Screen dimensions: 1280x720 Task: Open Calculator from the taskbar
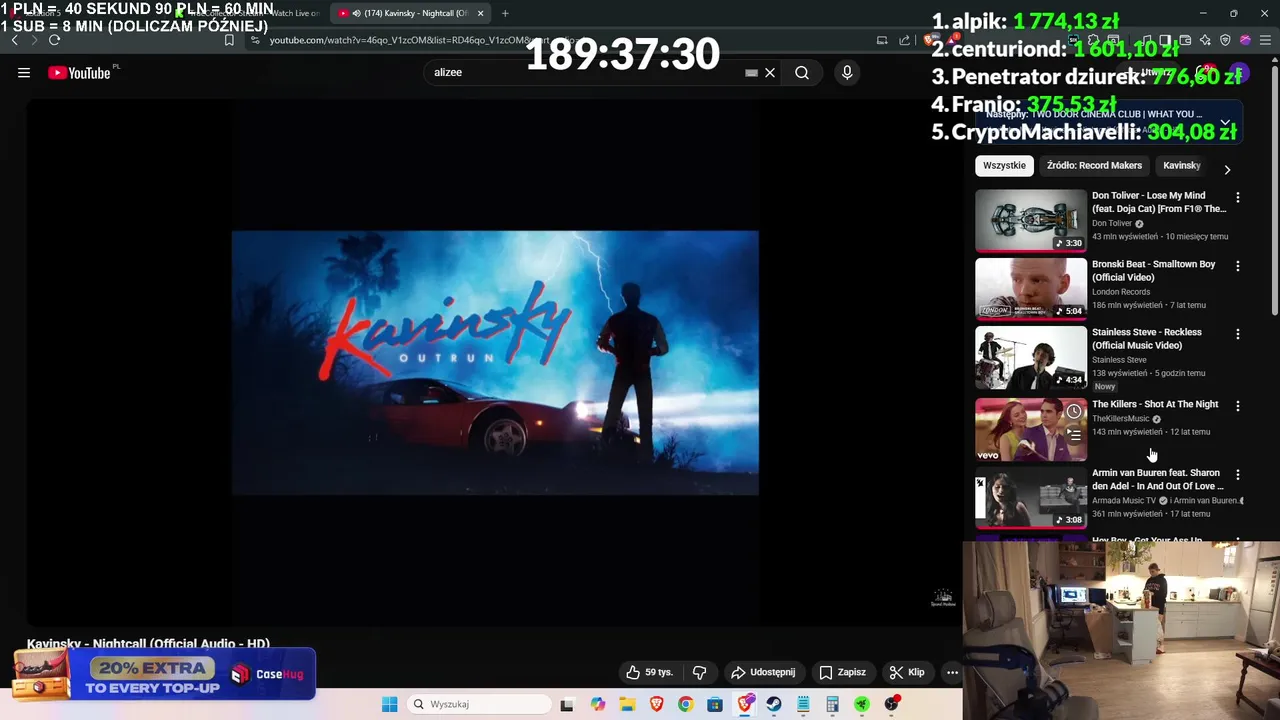click(832, 704)
